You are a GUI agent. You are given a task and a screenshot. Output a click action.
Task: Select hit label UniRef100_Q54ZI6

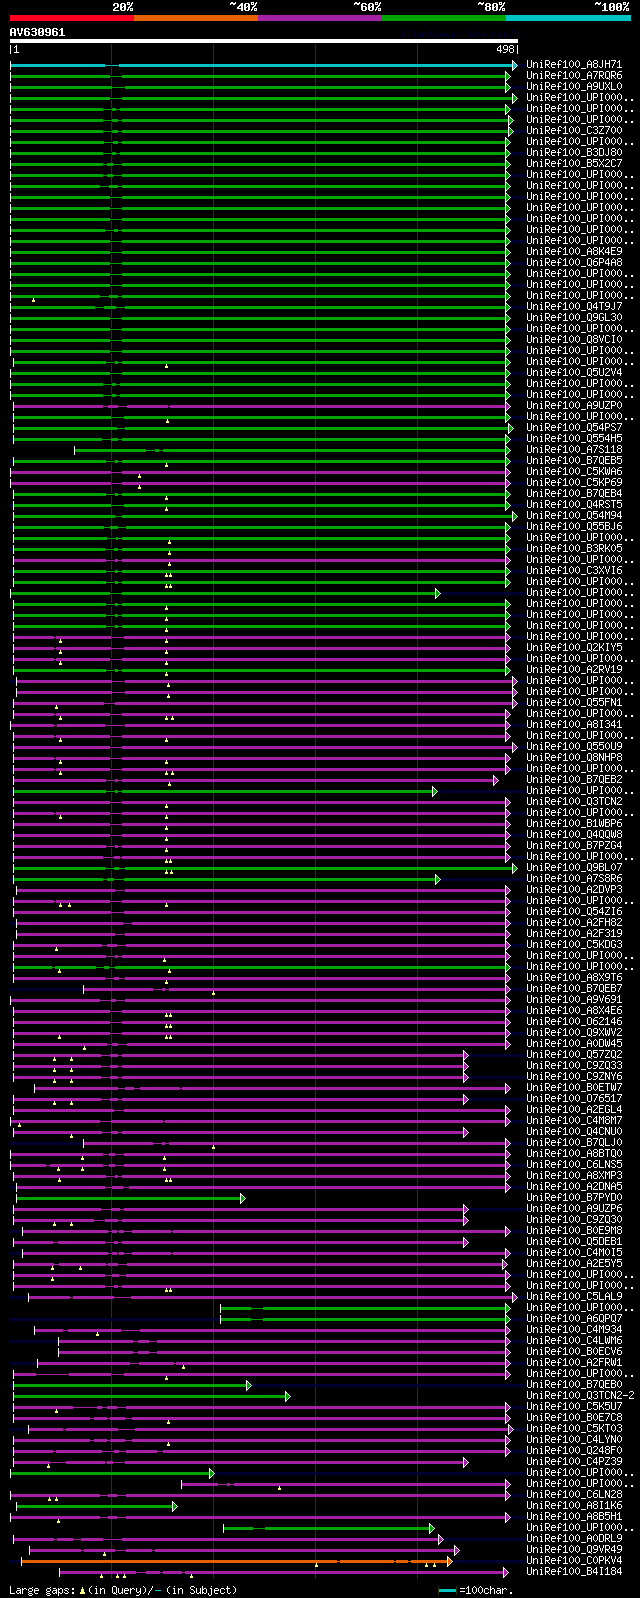click(574, 912)
